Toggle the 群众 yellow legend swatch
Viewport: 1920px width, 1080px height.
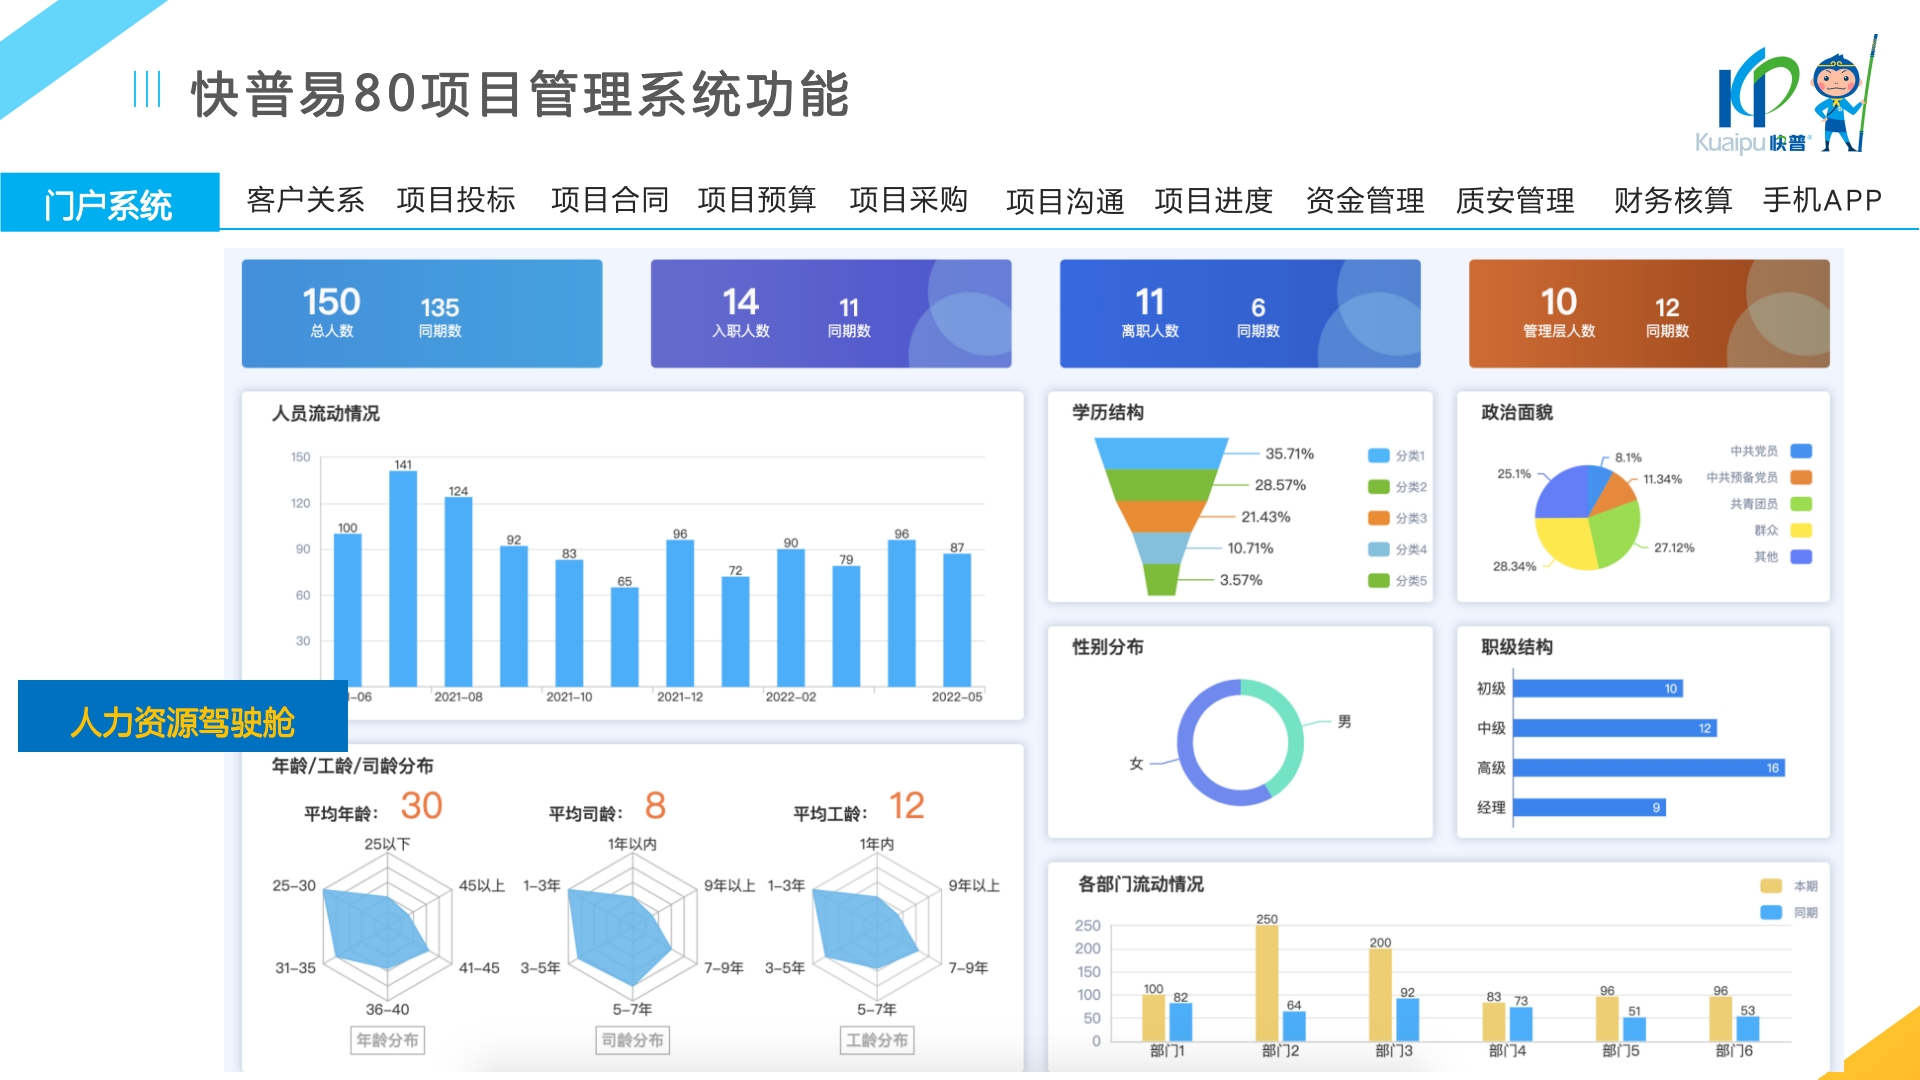[1801, 530]
